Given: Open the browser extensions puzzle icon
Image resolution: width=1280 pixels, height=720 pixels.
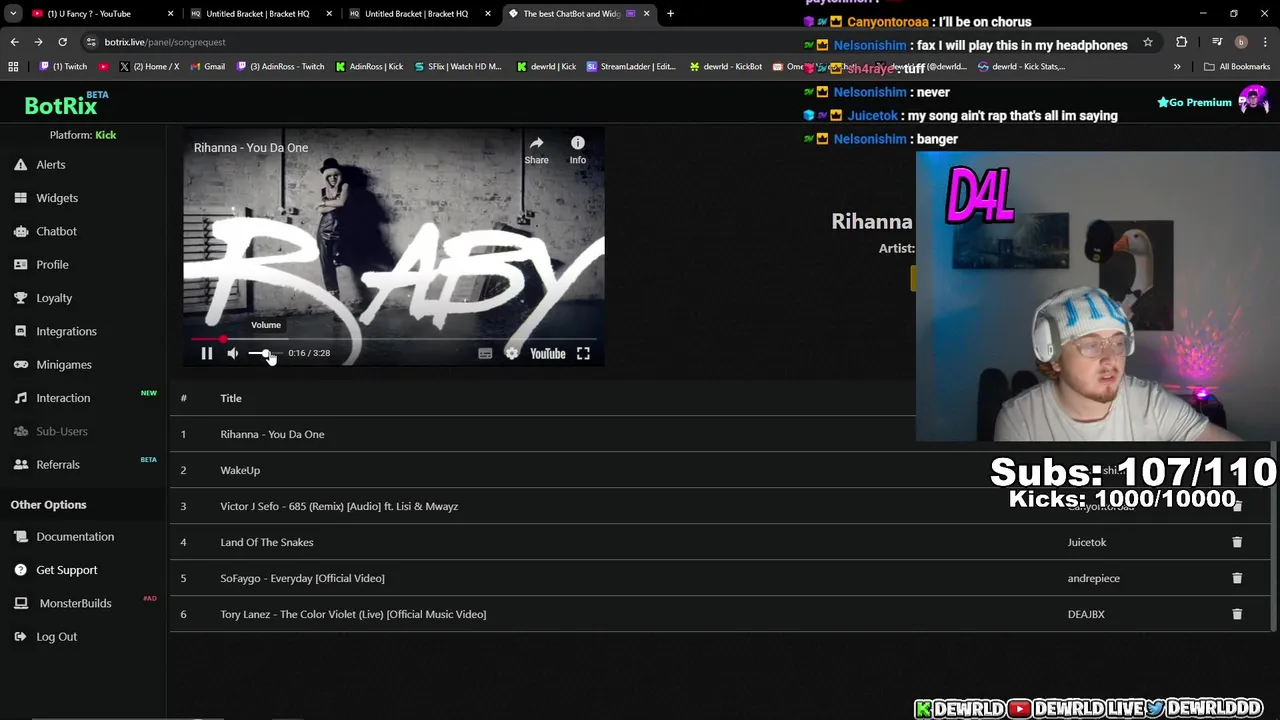Looking at the screenshot, I should [1182, 42].
